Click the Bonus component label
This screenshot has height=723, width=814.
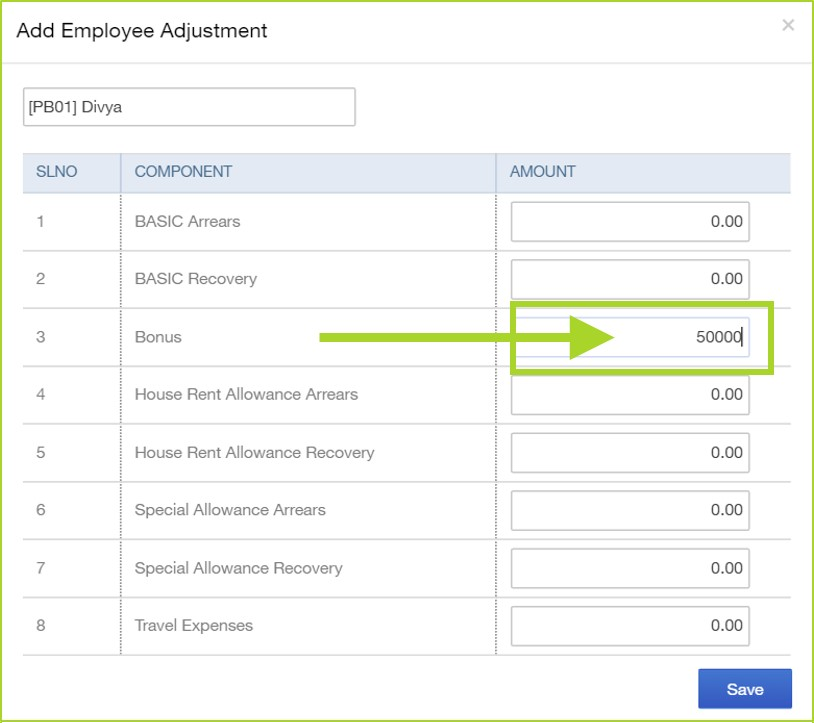point(158,337)
